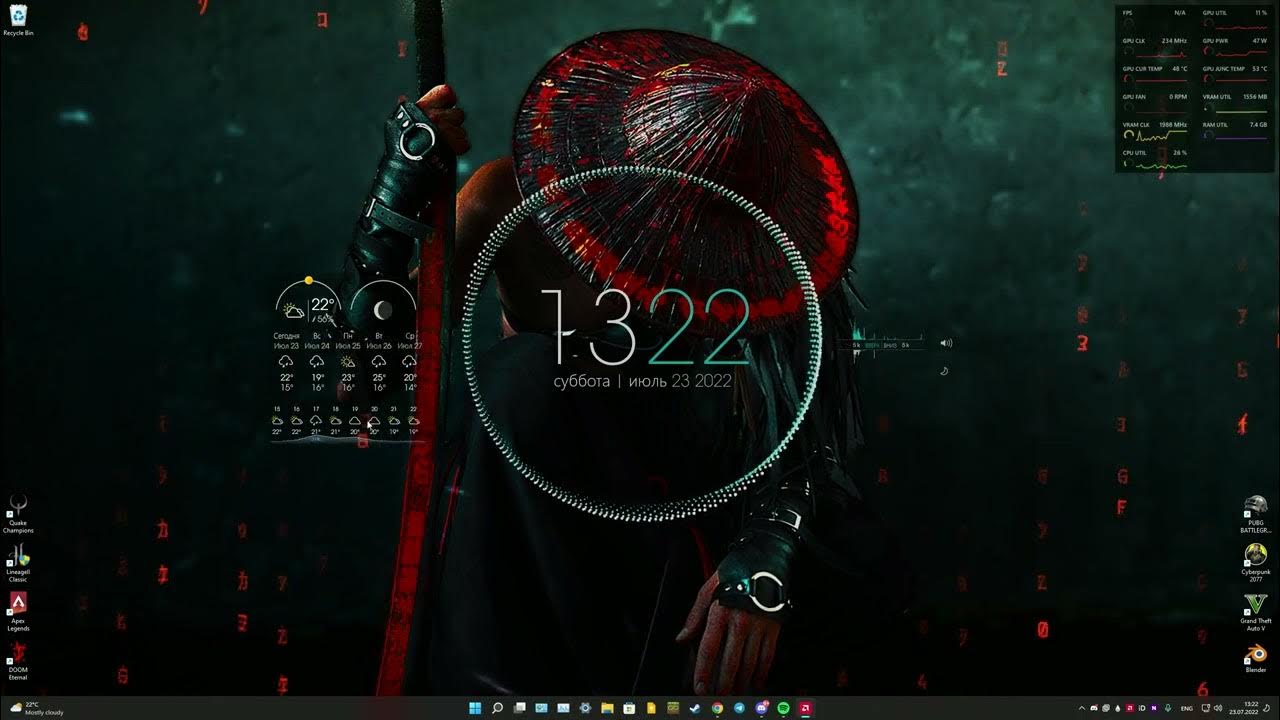Select the Grand Theft Auto V shortcut

click(1255, 612)
